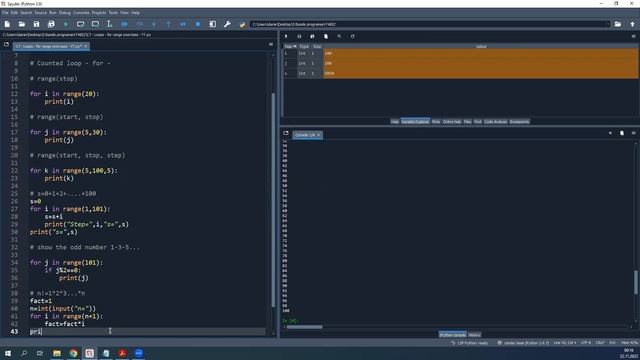Maximize current pane icon
Viewport: 640px width, 360px height.
213,24
